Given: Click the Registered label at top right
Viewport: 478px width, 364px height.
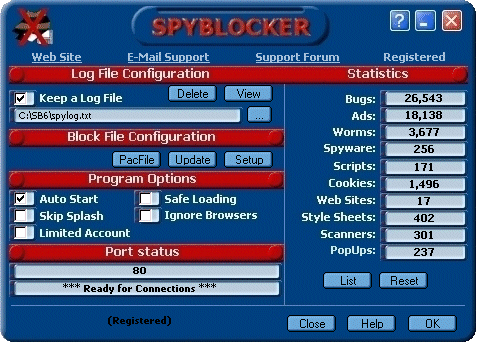Looking at the screenshot, I should pyautogui.click(x=414, y=57).
